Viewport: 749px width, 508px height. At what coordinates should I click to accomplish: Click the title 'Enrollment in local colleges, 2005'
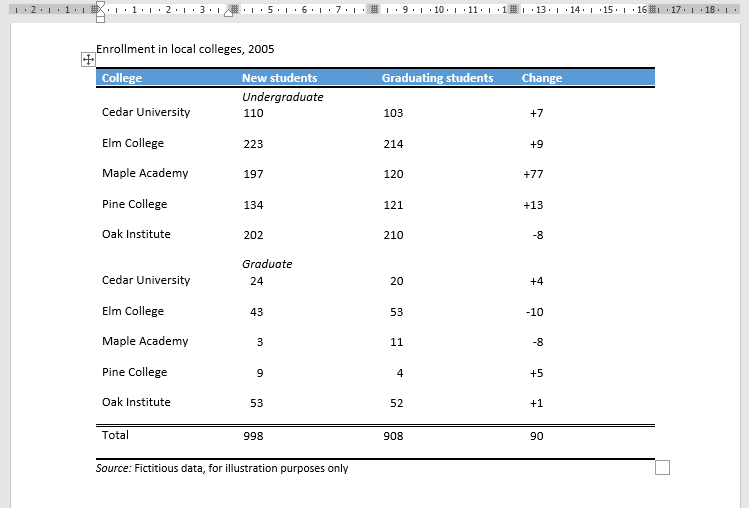tap(185, 49)
